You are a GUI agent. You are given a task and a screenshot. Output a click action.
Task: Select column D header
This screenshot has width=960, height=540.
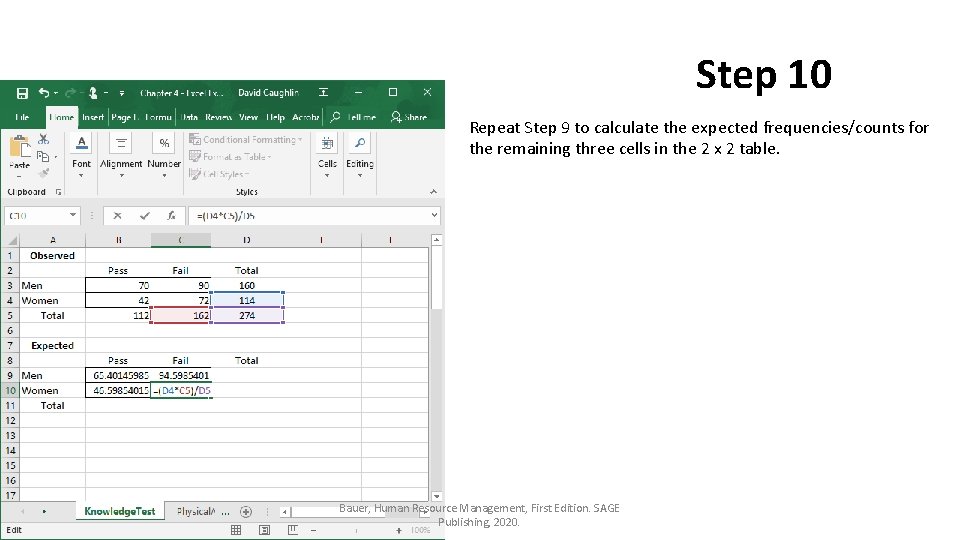point(247,240)
